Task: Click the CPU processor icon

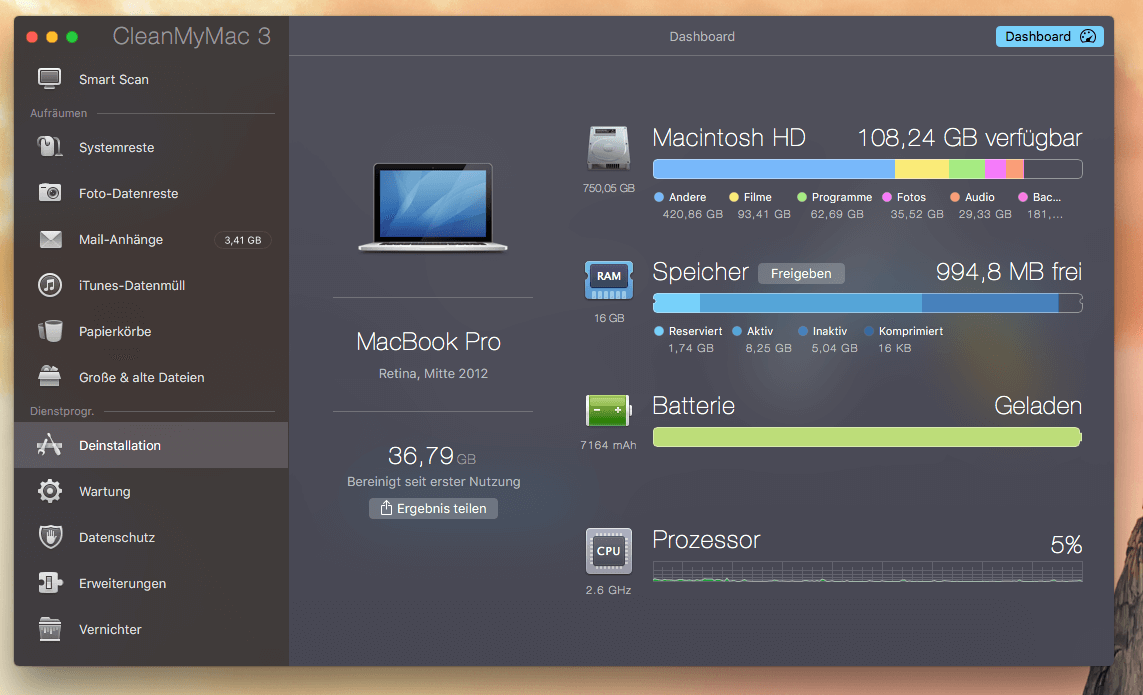Action: pos(608,551)
